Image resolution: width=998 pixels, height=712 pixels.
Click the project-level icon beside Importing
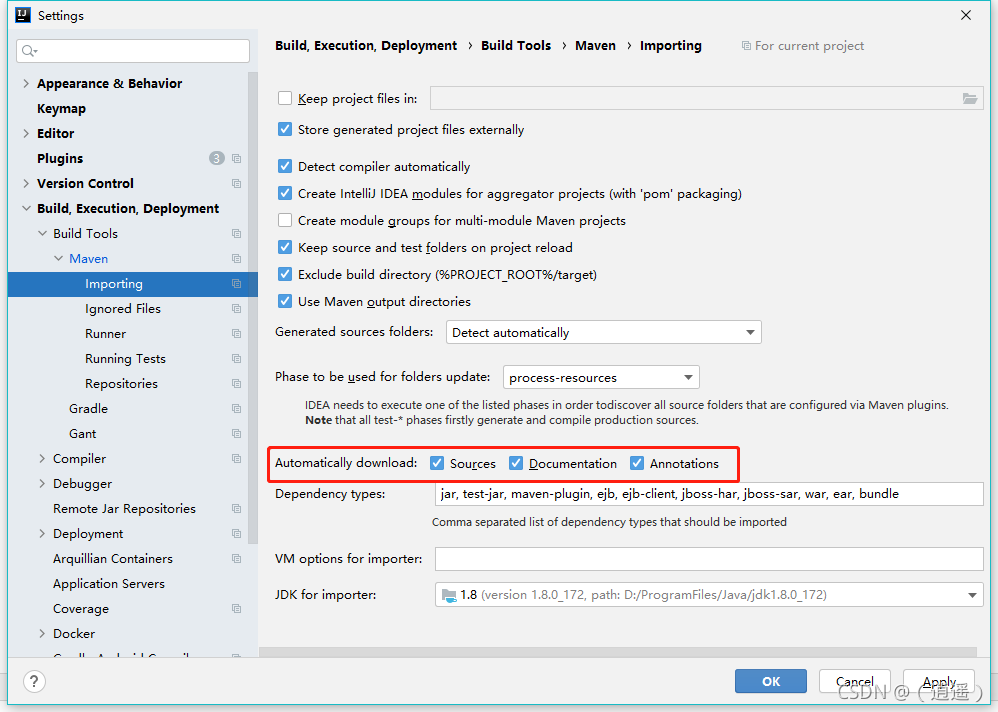(237, 284)
